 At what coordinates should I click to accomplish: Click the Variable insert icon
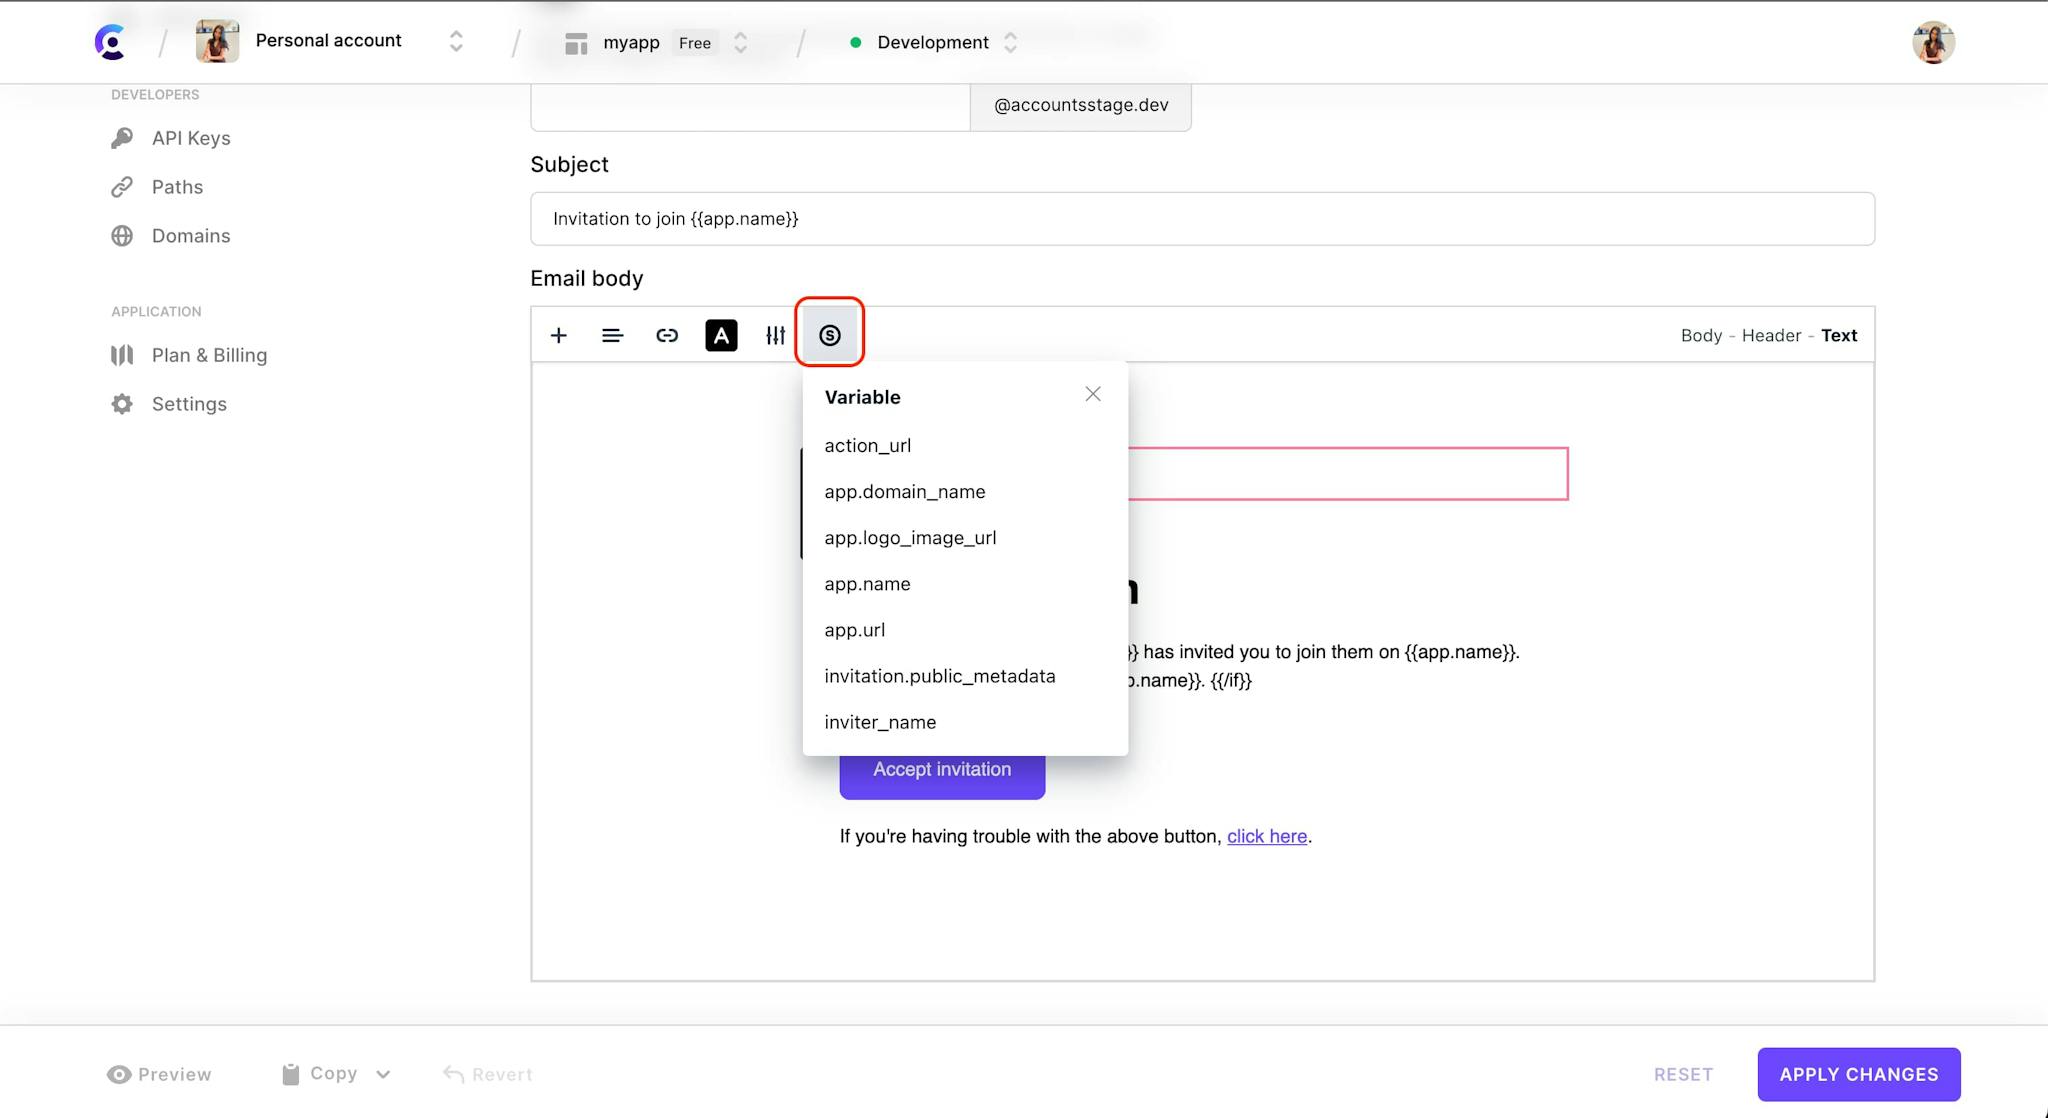click(829, 335)
